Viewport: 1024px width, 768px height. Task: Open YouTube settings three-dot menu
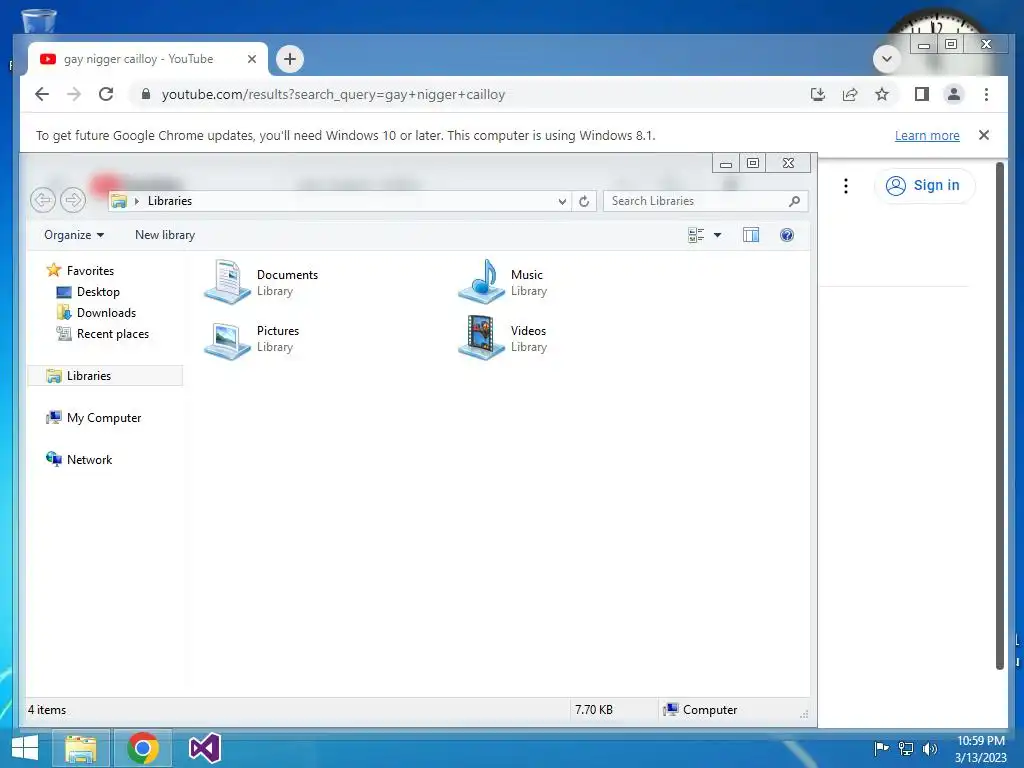click(846, 186)
